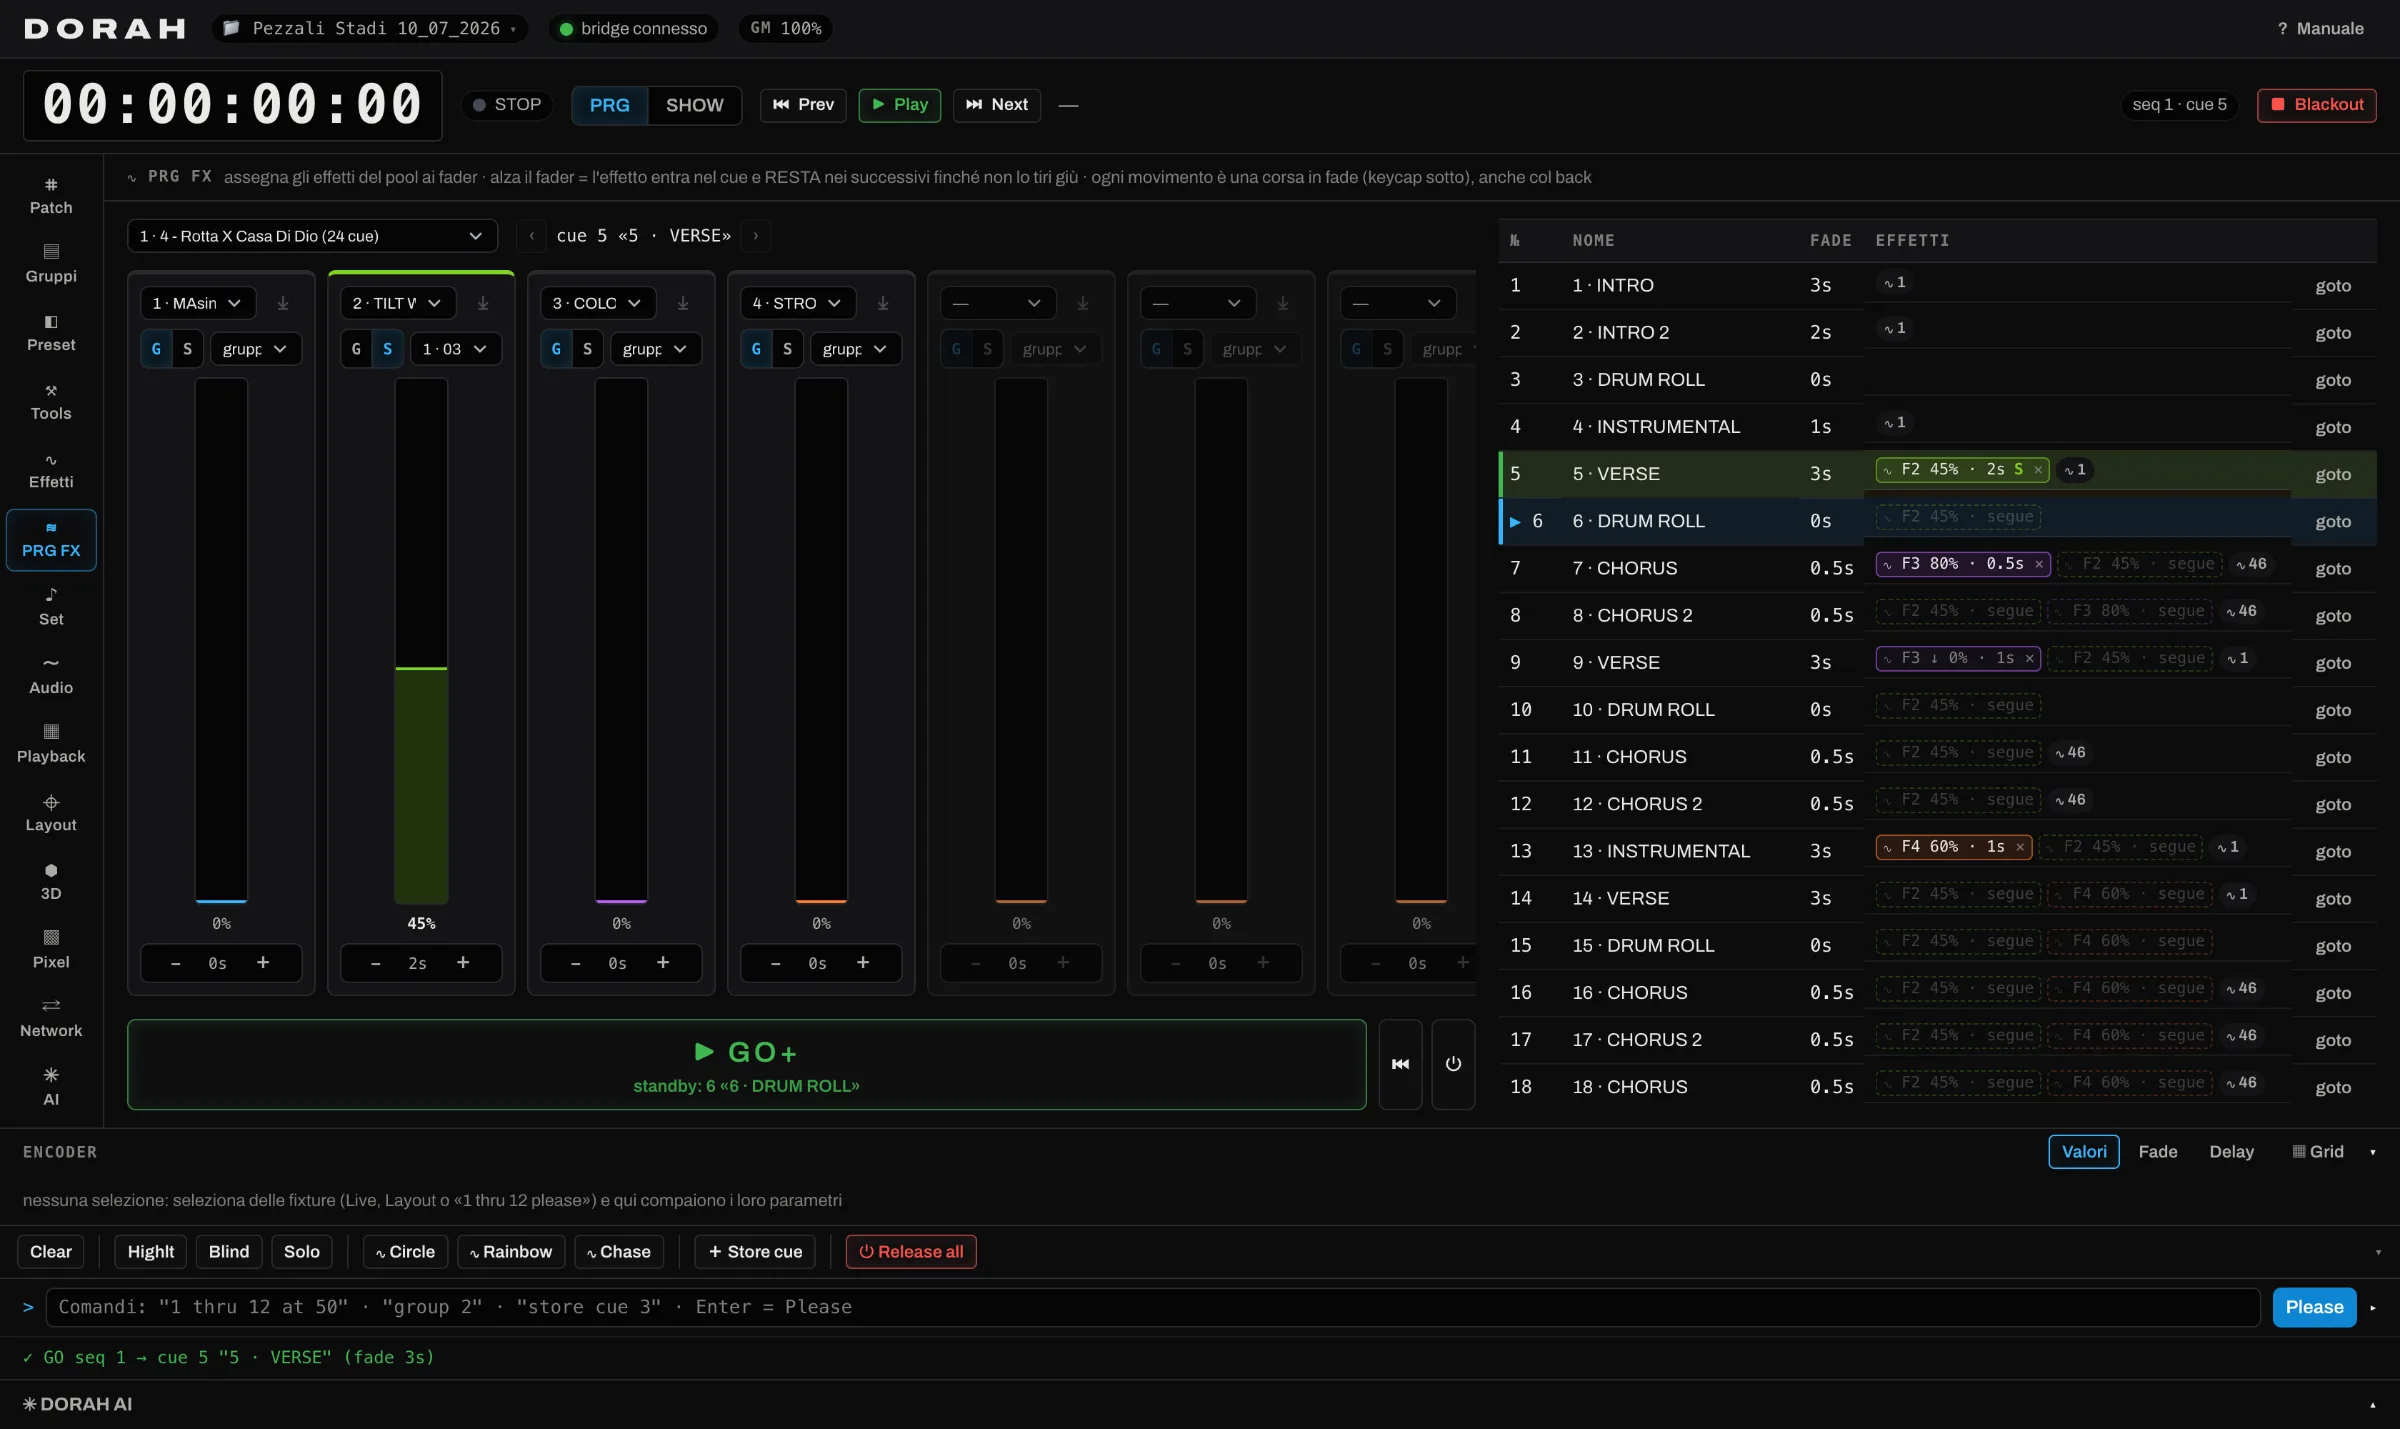Open the Layout sidebar section
2400x1429 pixels.
tap(51, 813)
